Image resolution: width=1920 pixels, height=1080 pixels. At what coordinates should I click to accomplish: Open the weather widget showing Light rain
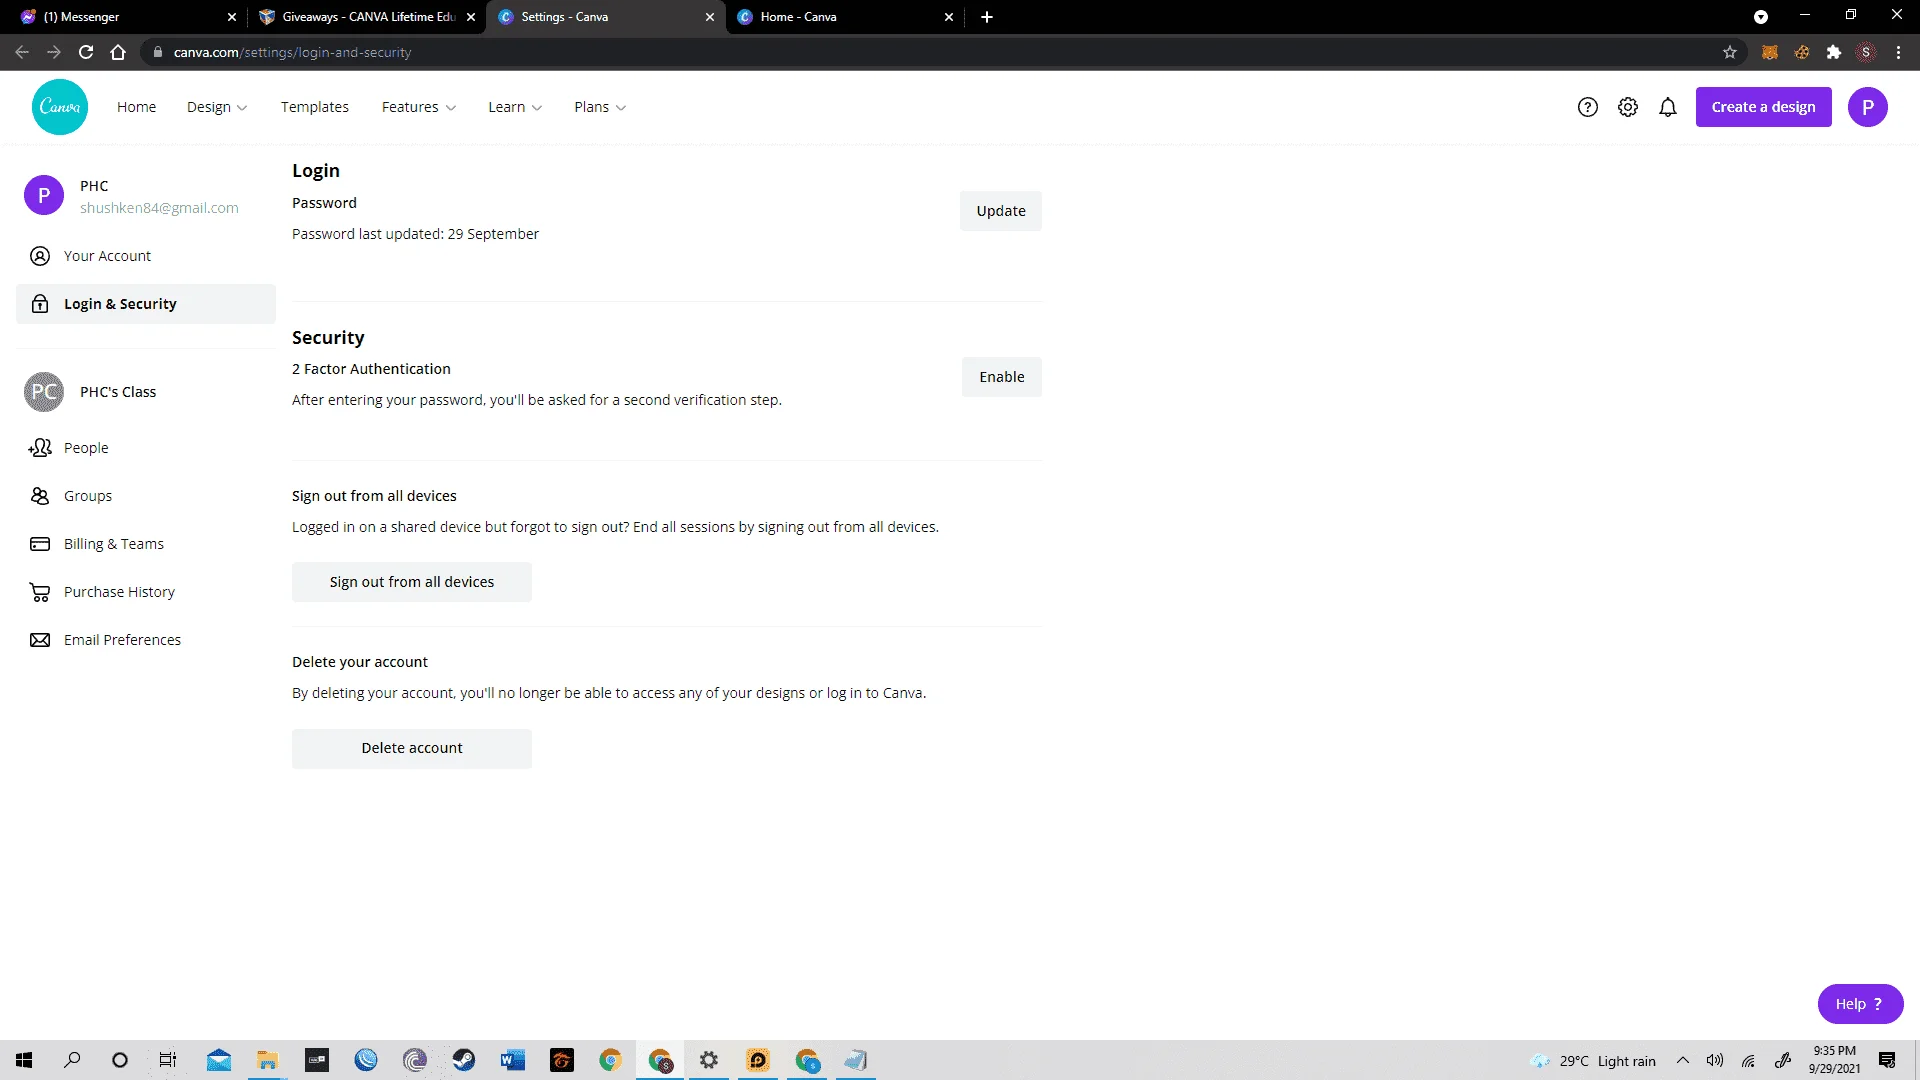(1592, 1061)
